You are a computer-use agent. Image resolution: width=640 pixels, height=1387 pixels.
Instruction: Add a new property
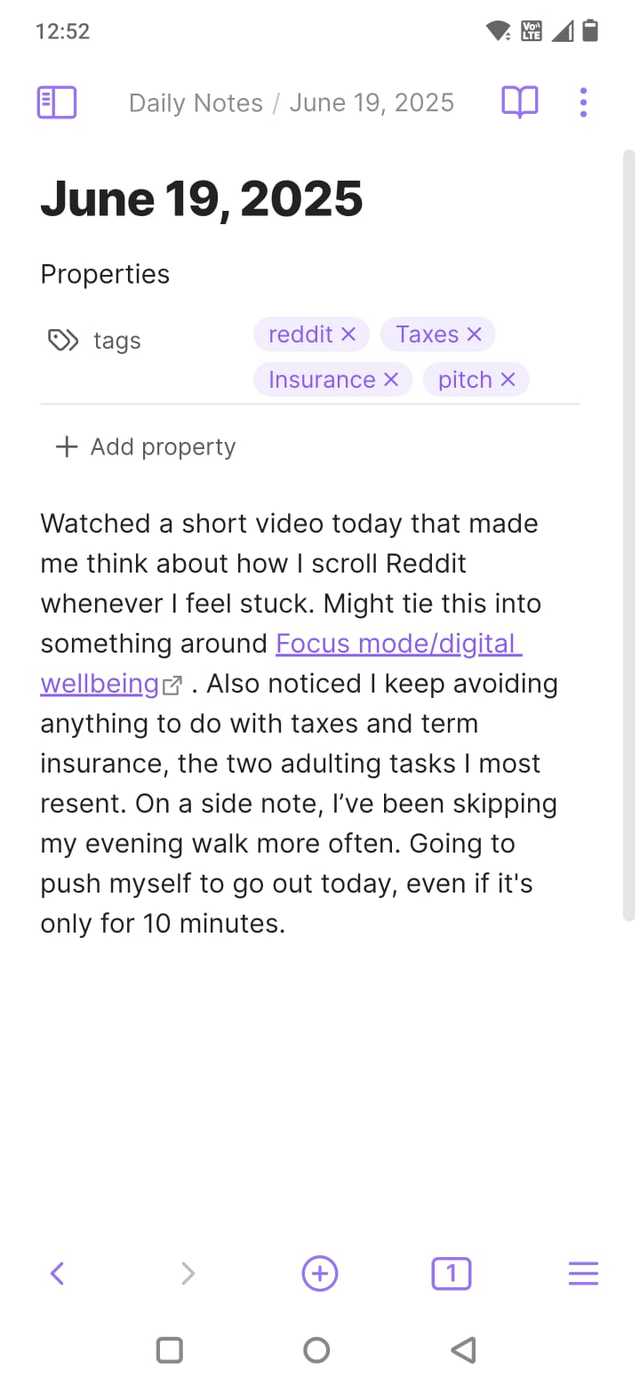pyautogui.click(x=146, y=447)
